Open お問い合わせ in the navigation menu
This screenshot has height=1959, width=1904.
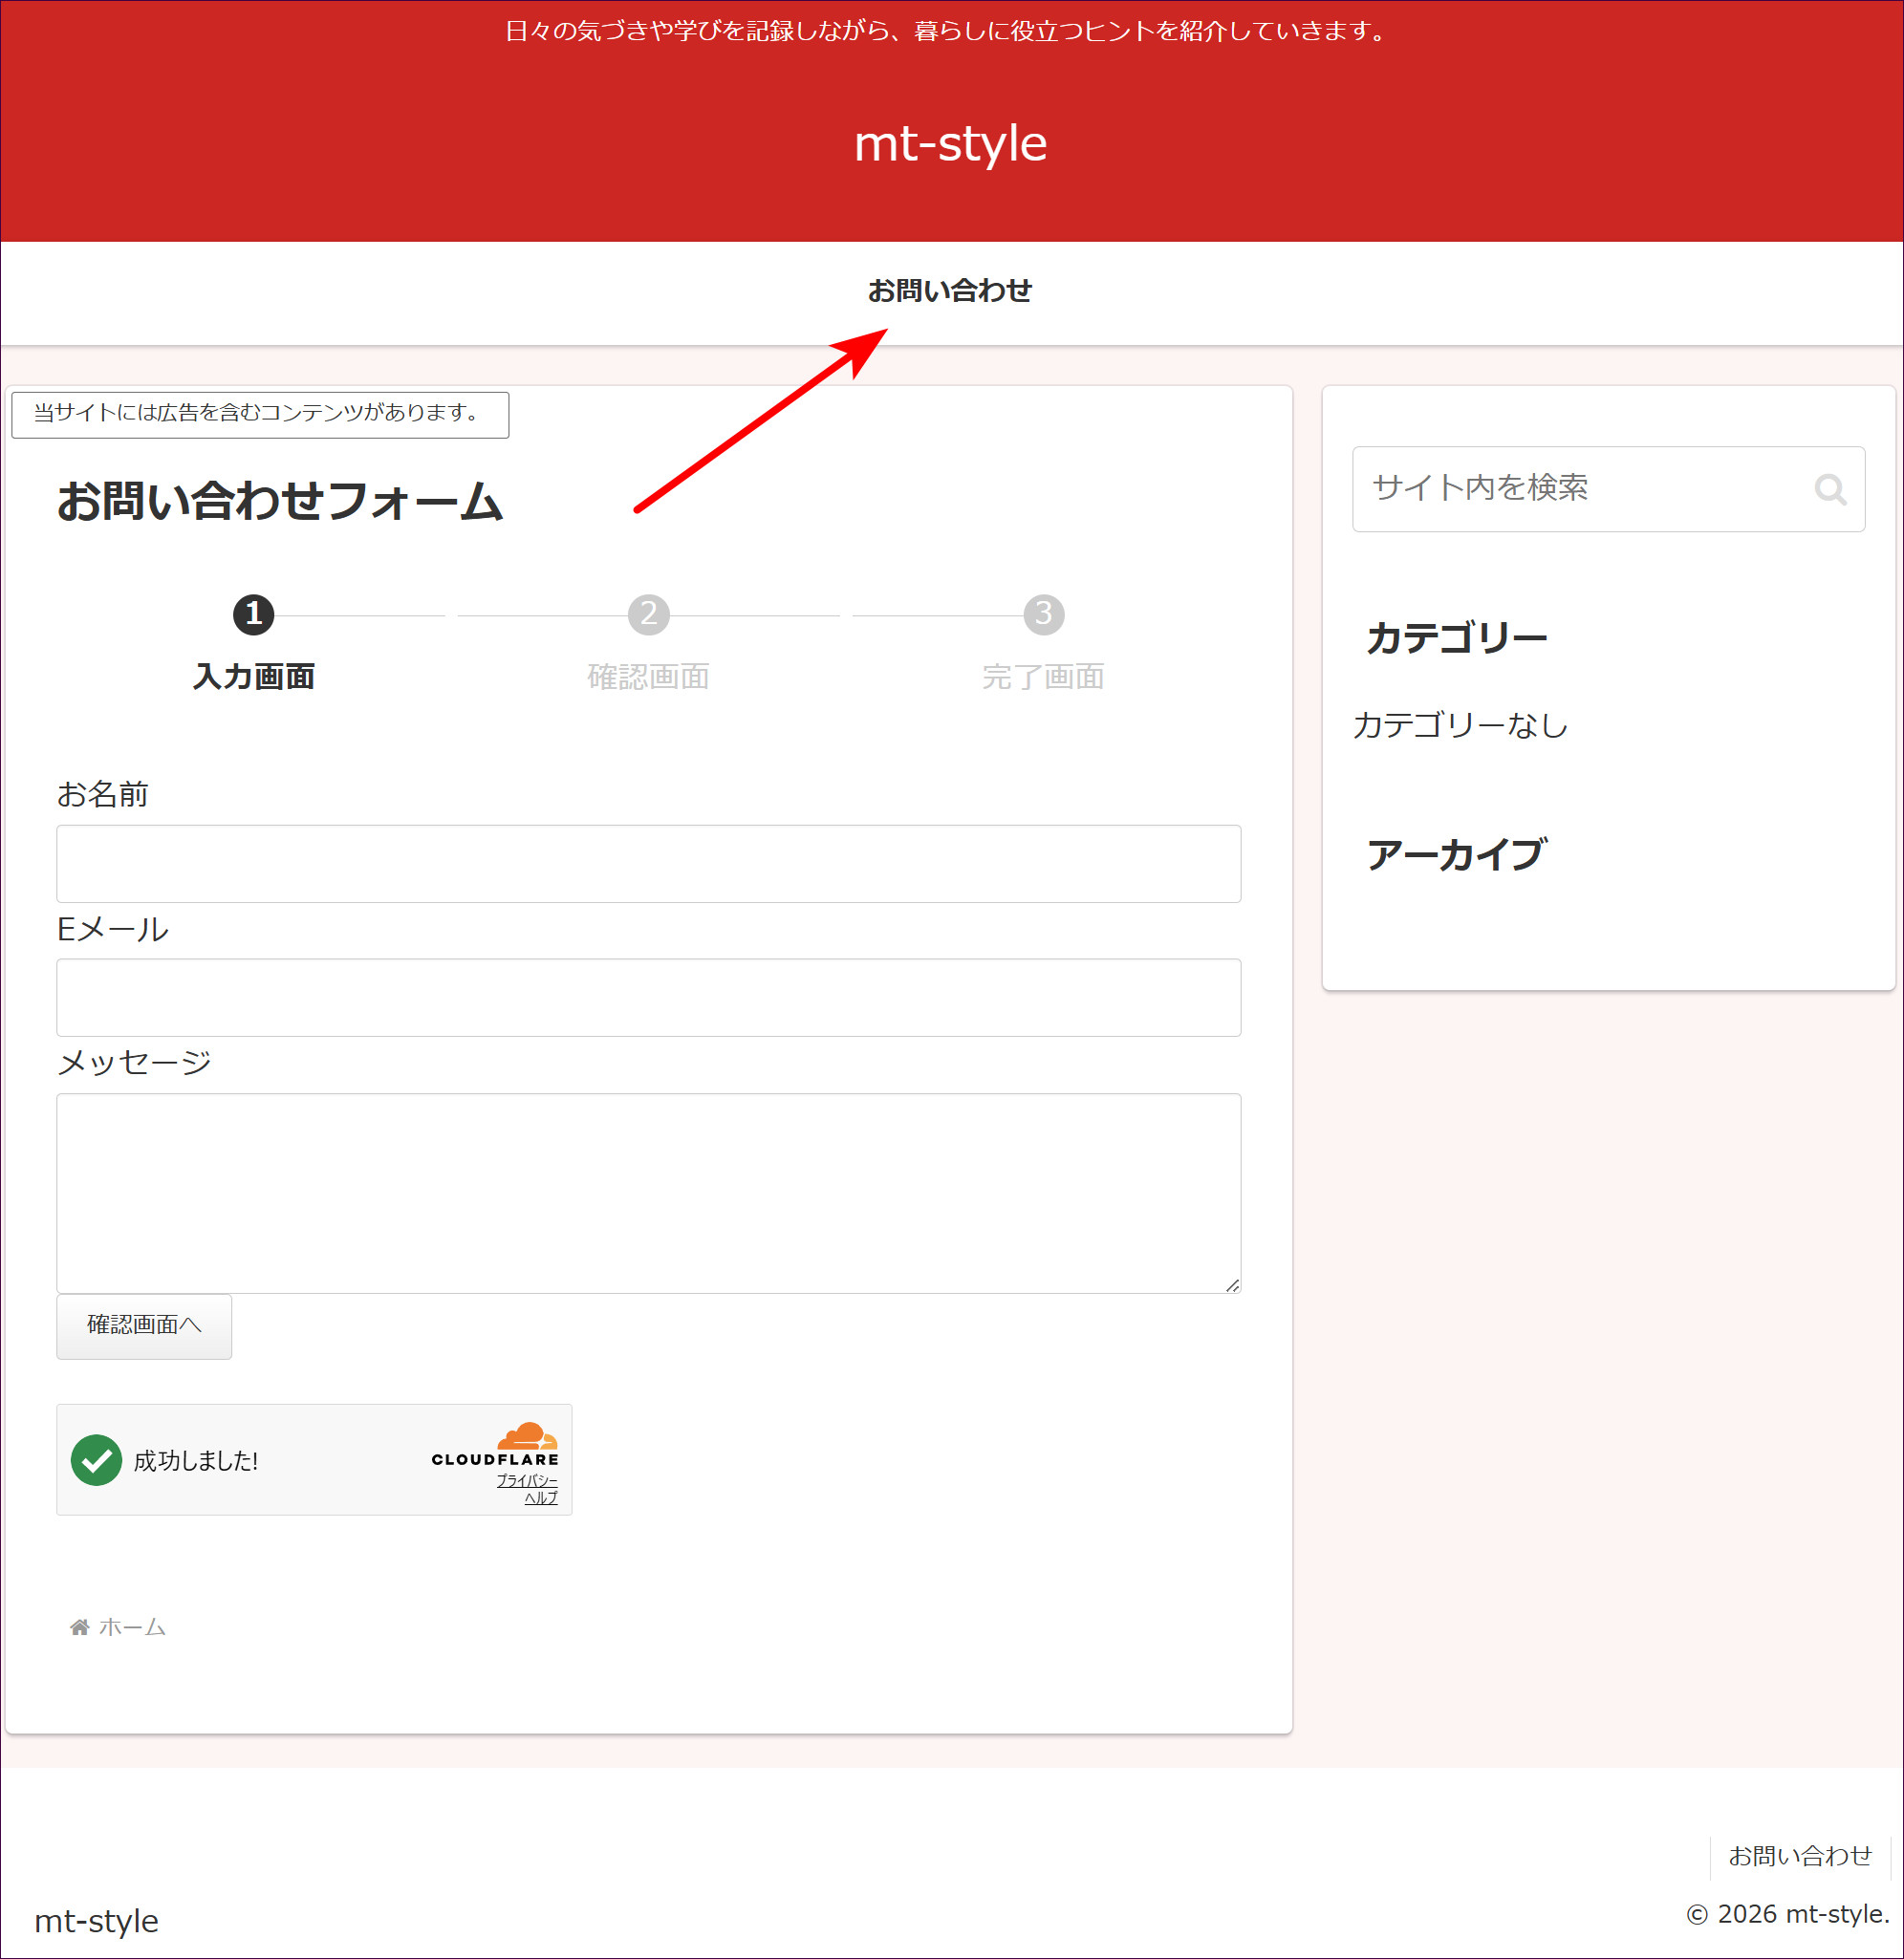(x=950, y=291)
